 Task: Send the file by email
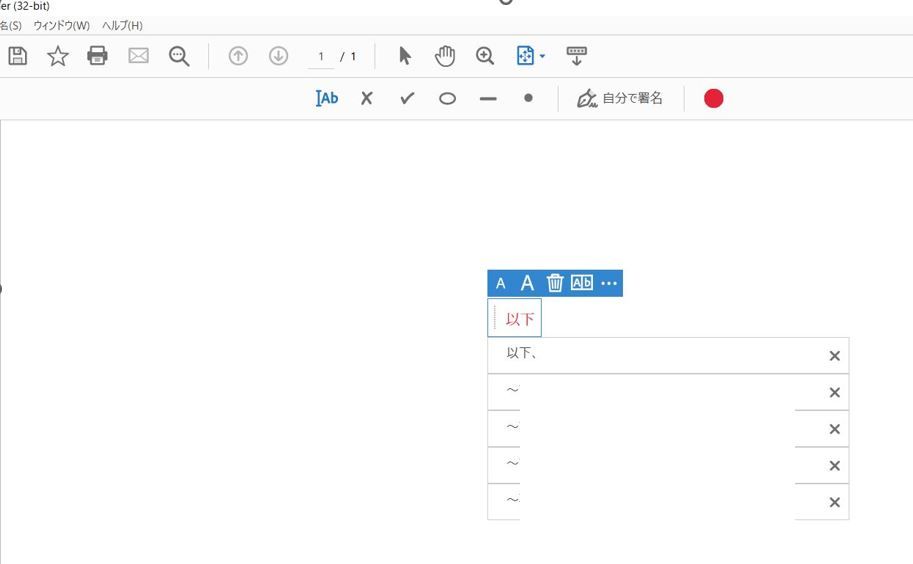coord(139,56)
